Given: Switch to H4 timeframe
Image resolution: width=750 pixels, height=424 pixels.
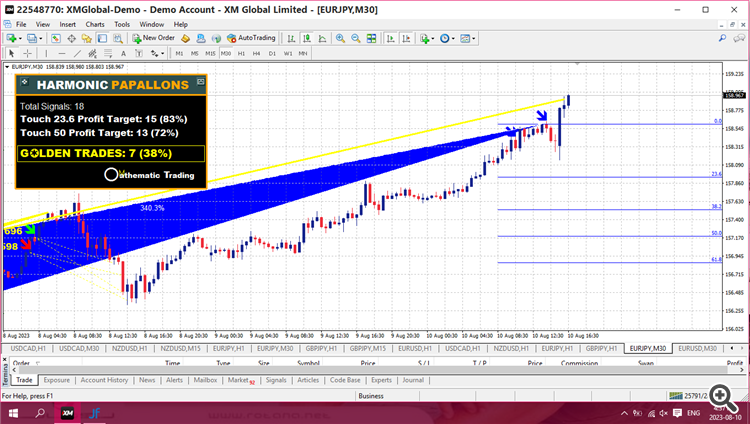Looking at the screenshot, I should pyautogui.click(x=256, y=54).
